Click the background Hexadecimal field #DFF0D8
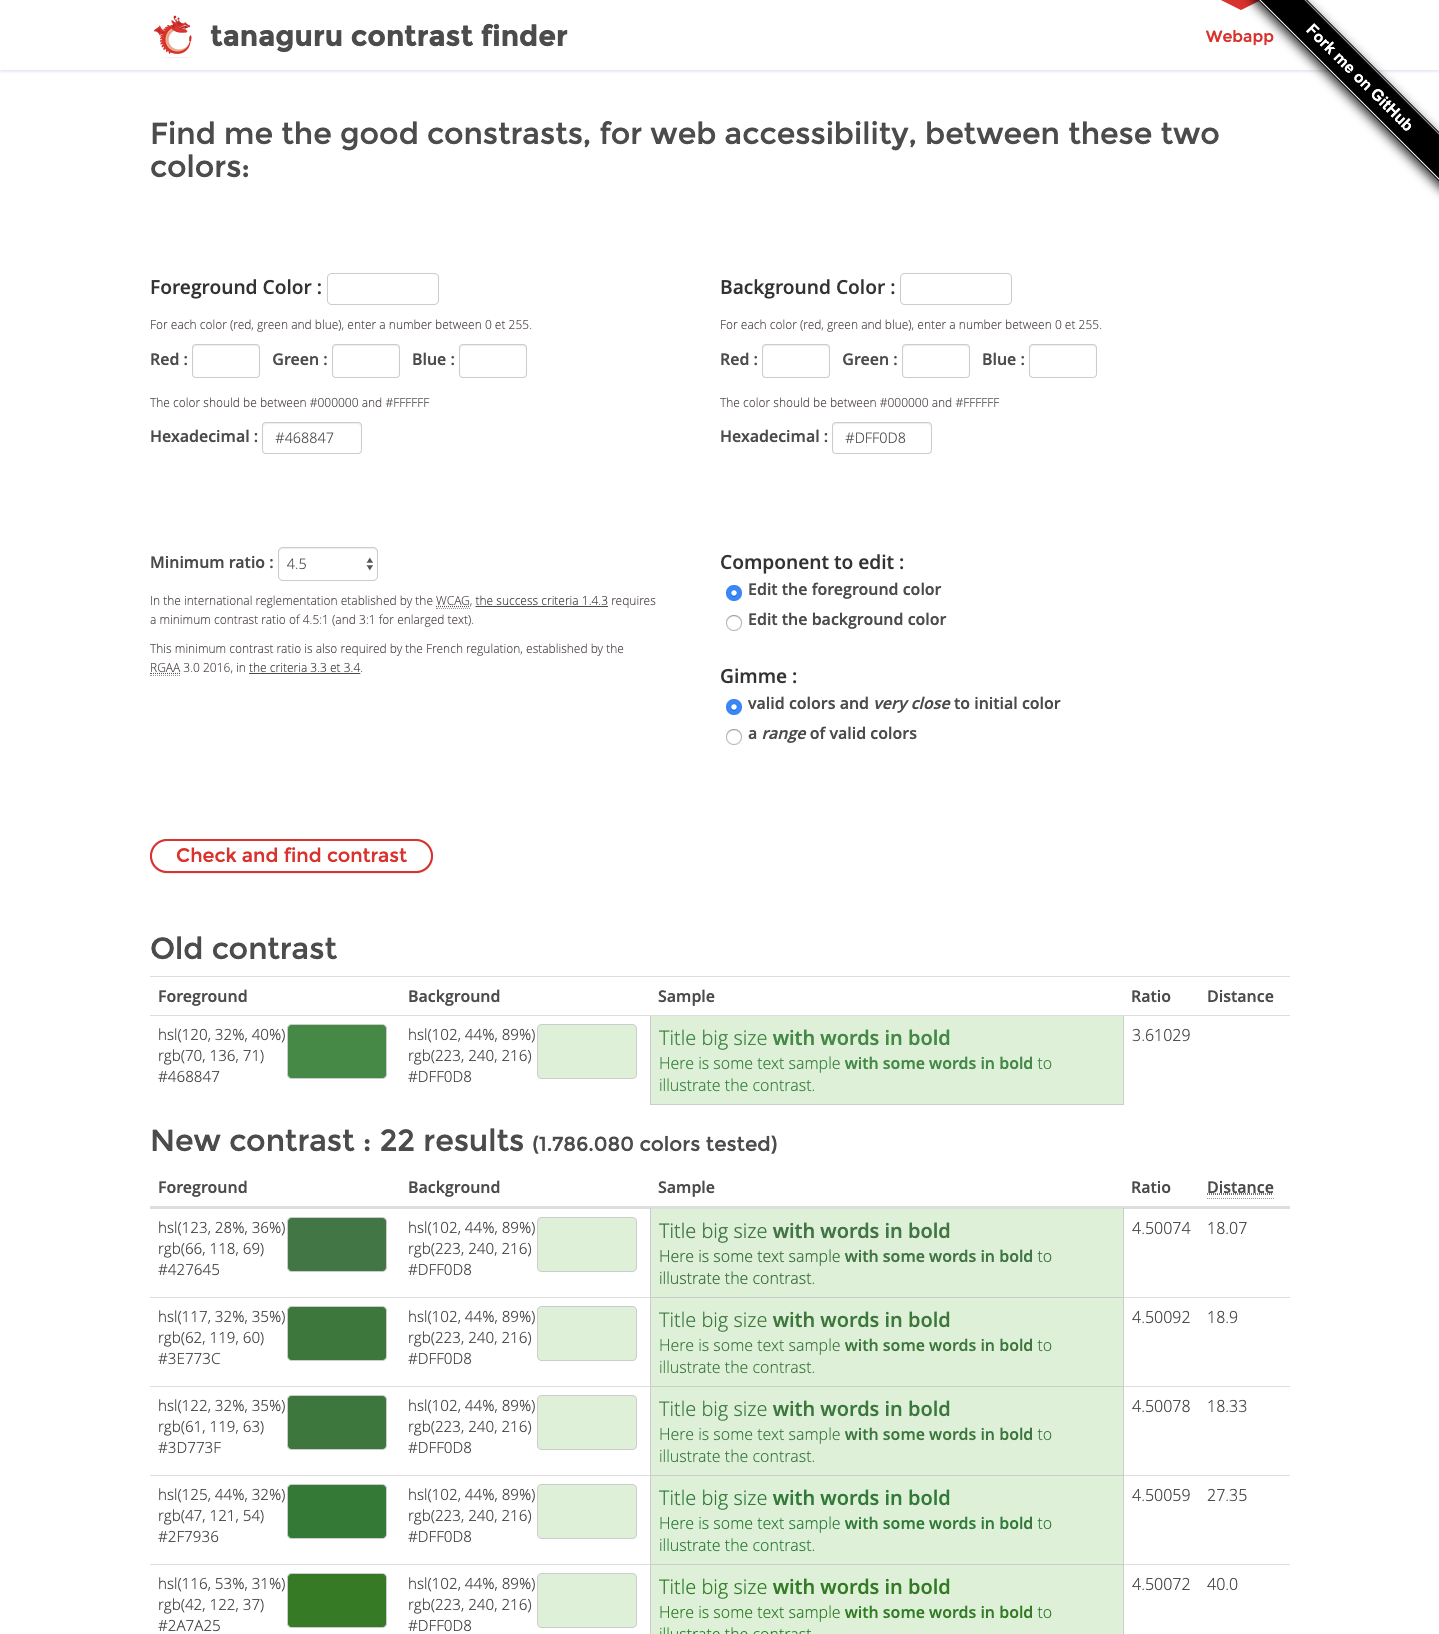This screenshot has width=1439, height=1634. (x=881, y=438)
